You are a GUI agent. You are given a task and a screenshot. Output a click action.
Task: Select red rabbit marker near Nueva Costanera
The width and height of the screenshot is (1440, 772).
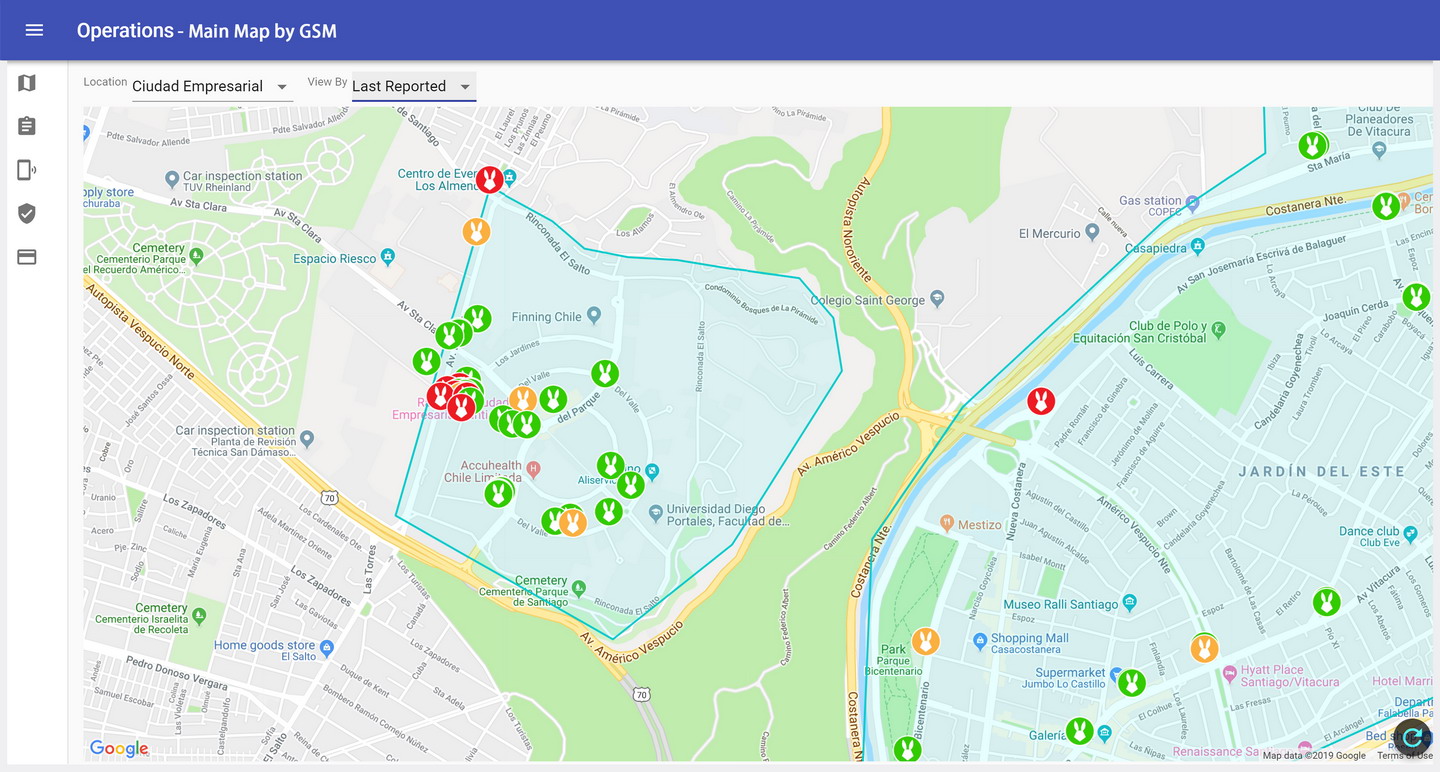1041,401
